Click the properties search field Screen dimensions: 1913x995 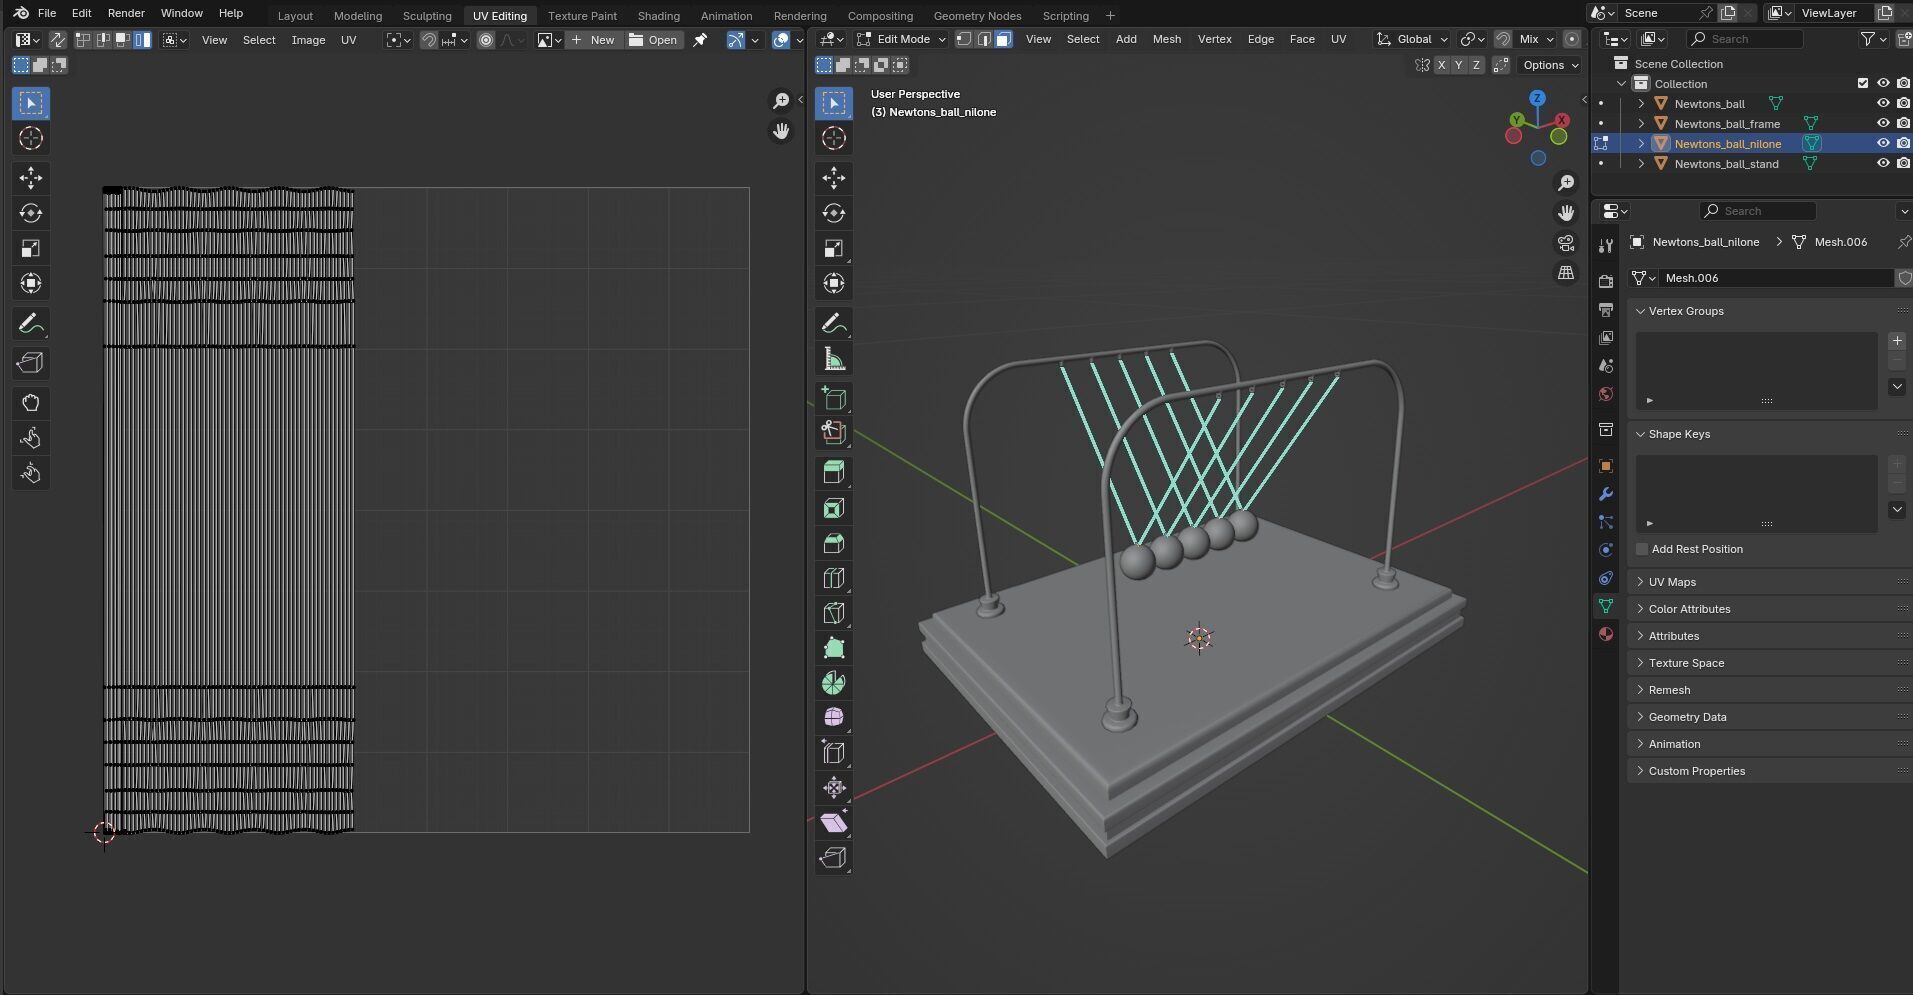click(x=1757, y=211)
